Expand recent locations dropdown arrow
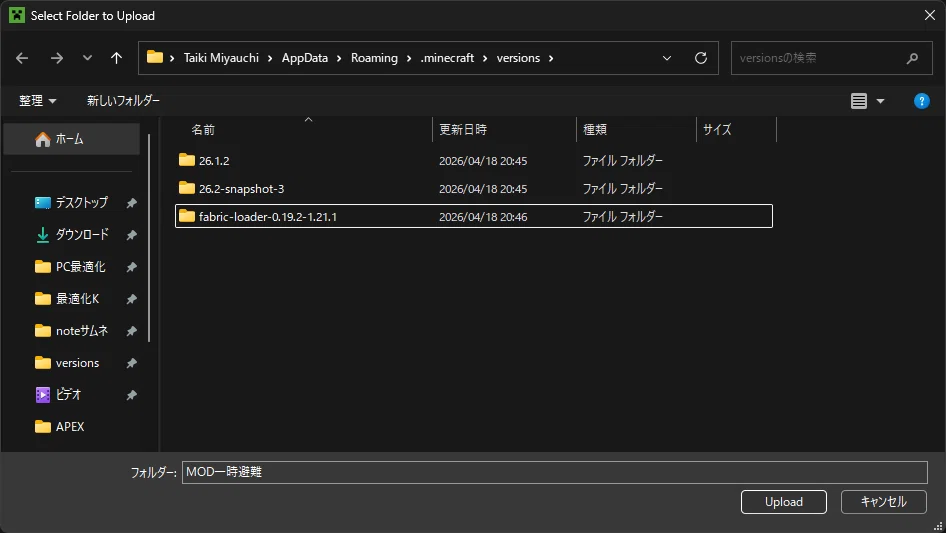Viewport: 946px width, 533px height. point(87,58)
